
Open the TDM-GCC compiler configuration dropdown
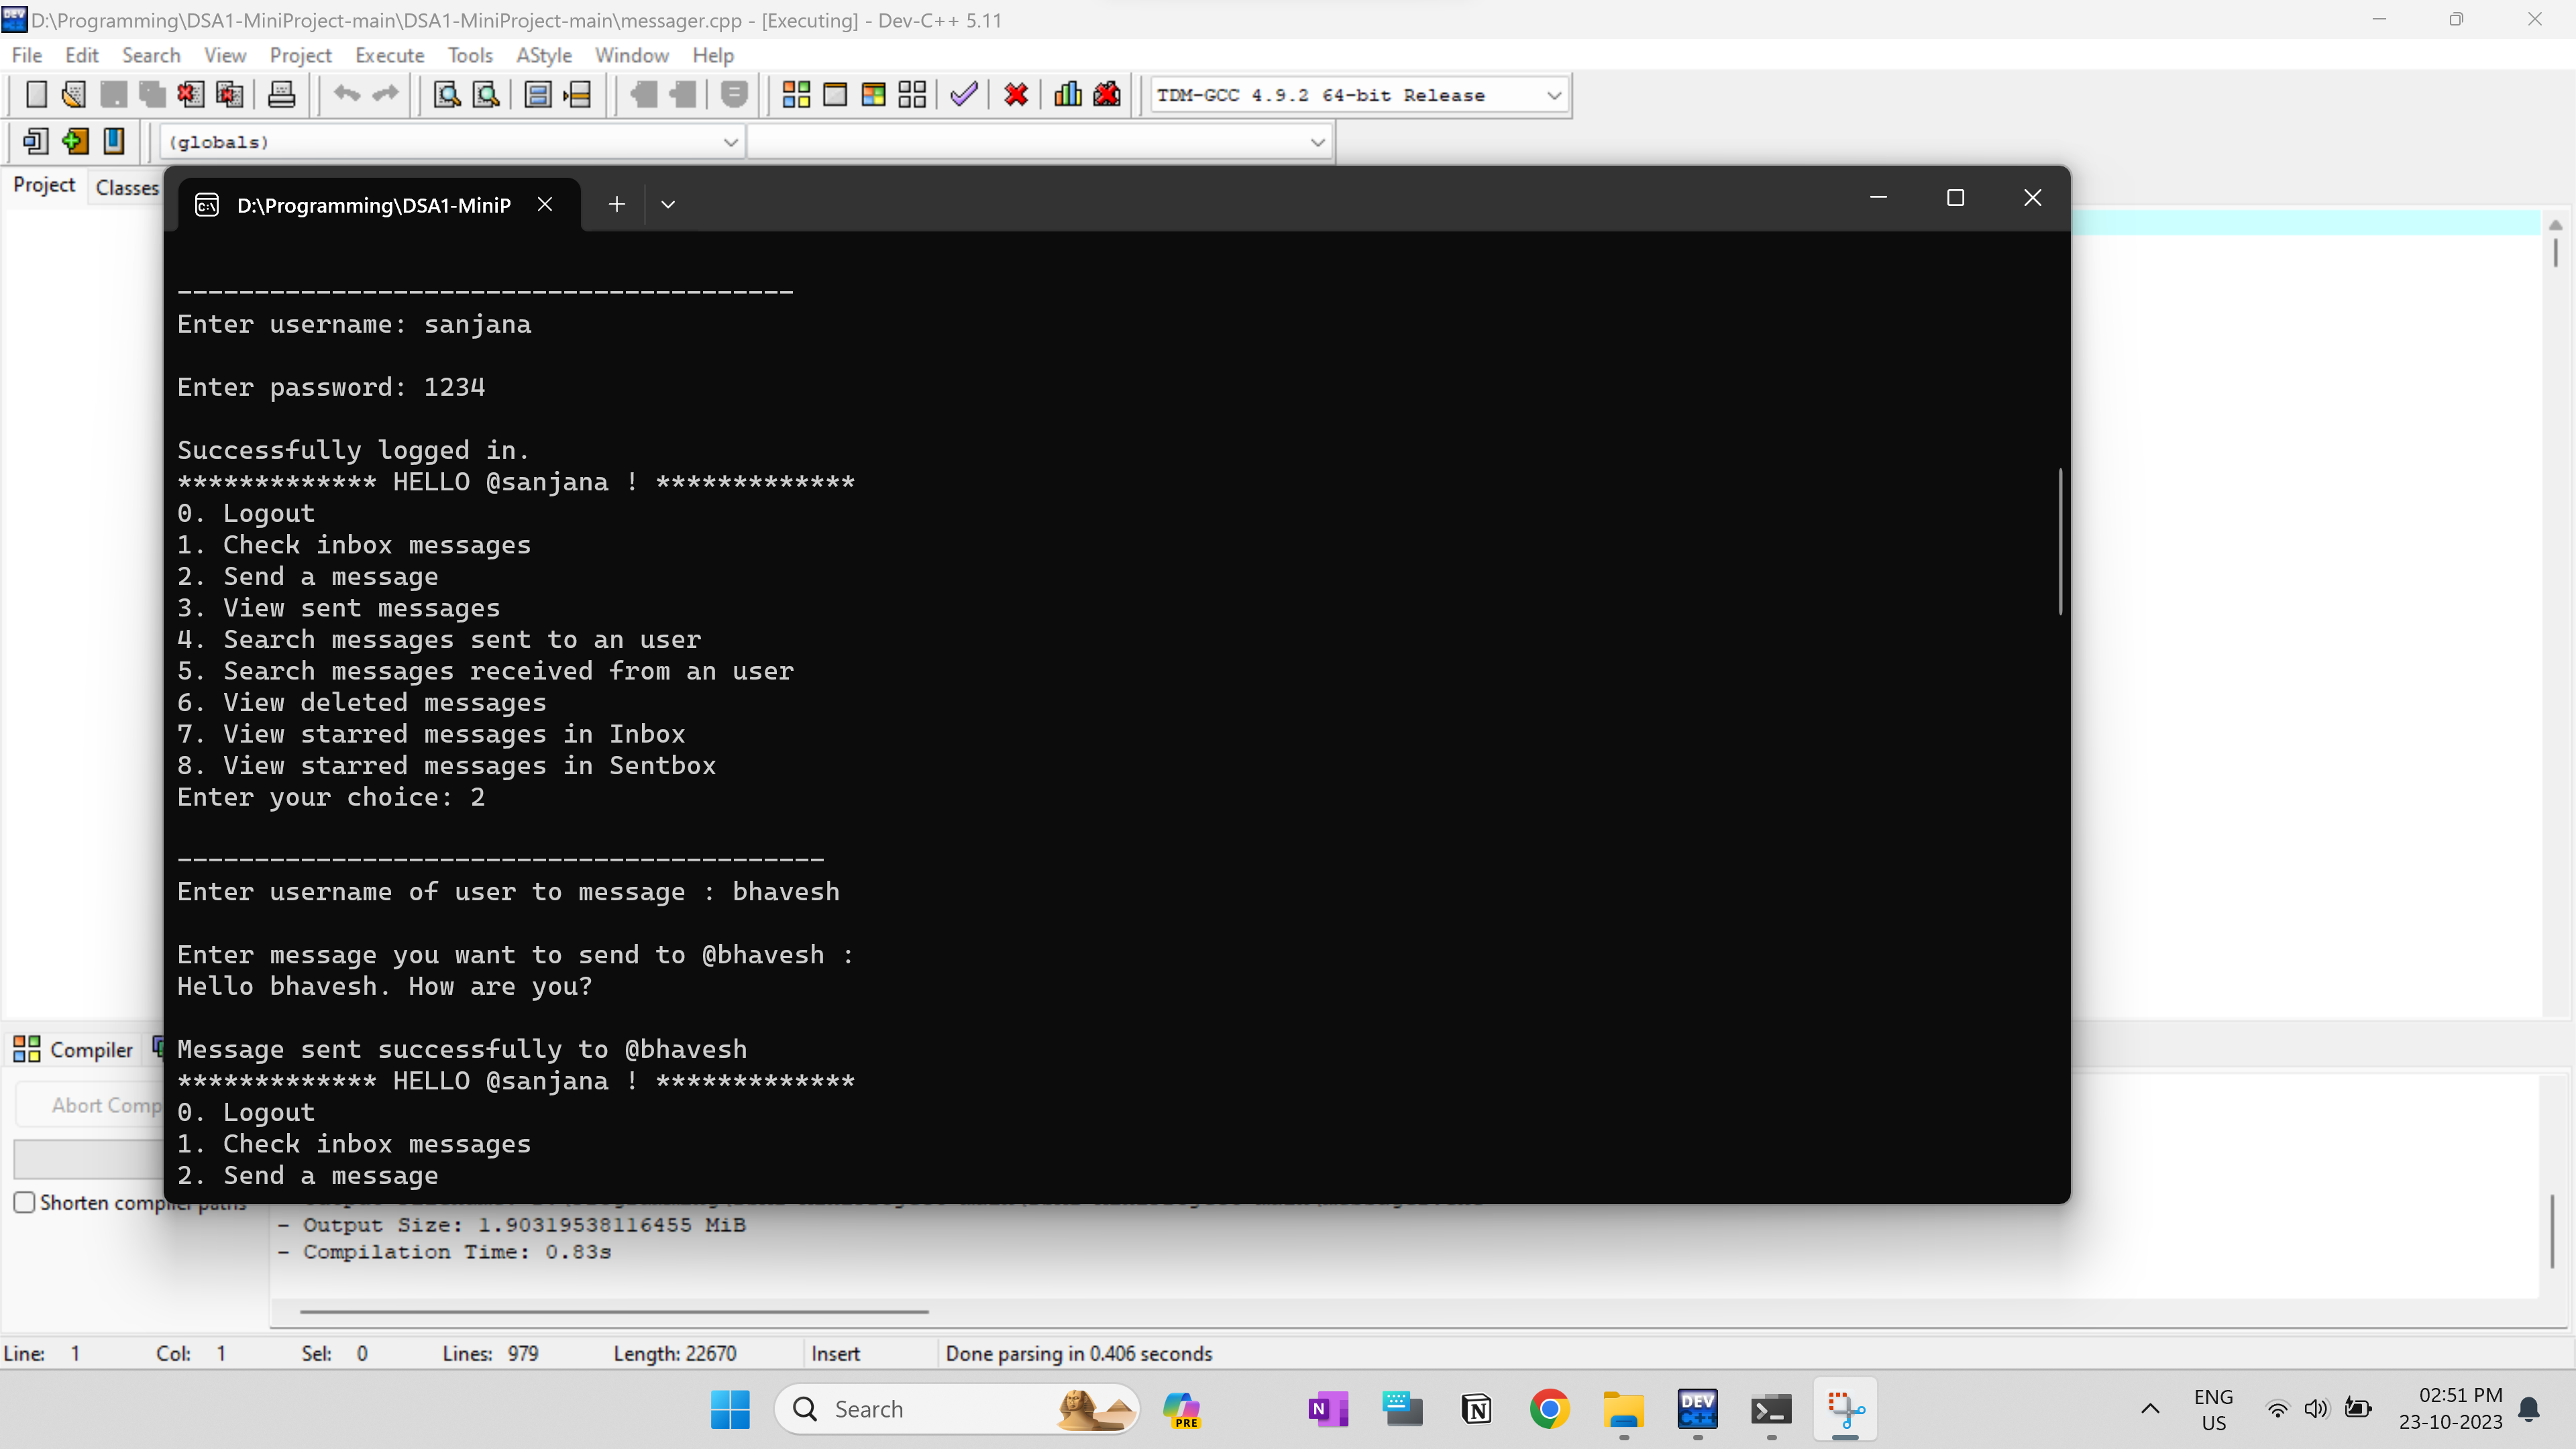click(1553, 95)
